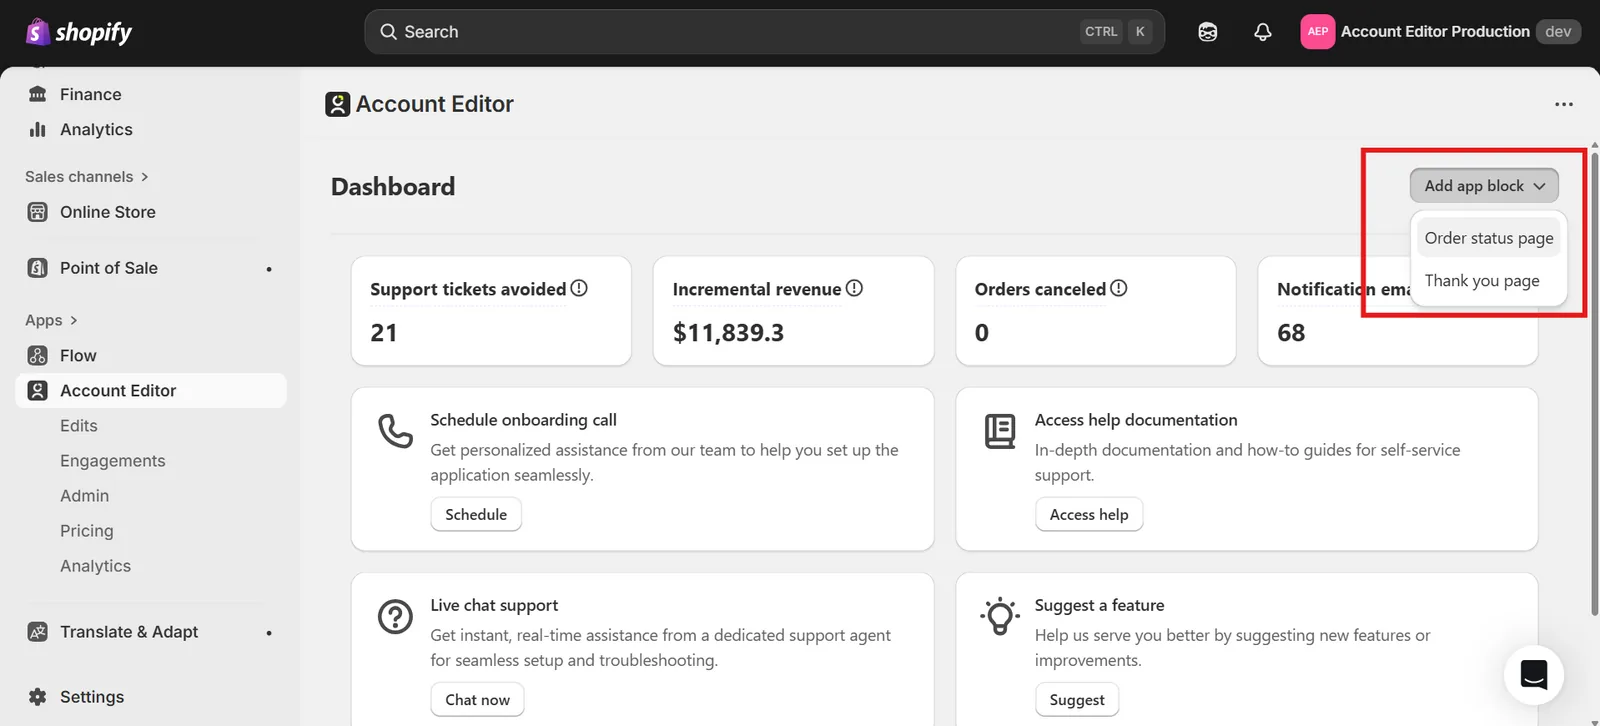The width and height of the screenshot is (1600, 726).
Task: Click the search magnifier icon
Action: point(389,32)
